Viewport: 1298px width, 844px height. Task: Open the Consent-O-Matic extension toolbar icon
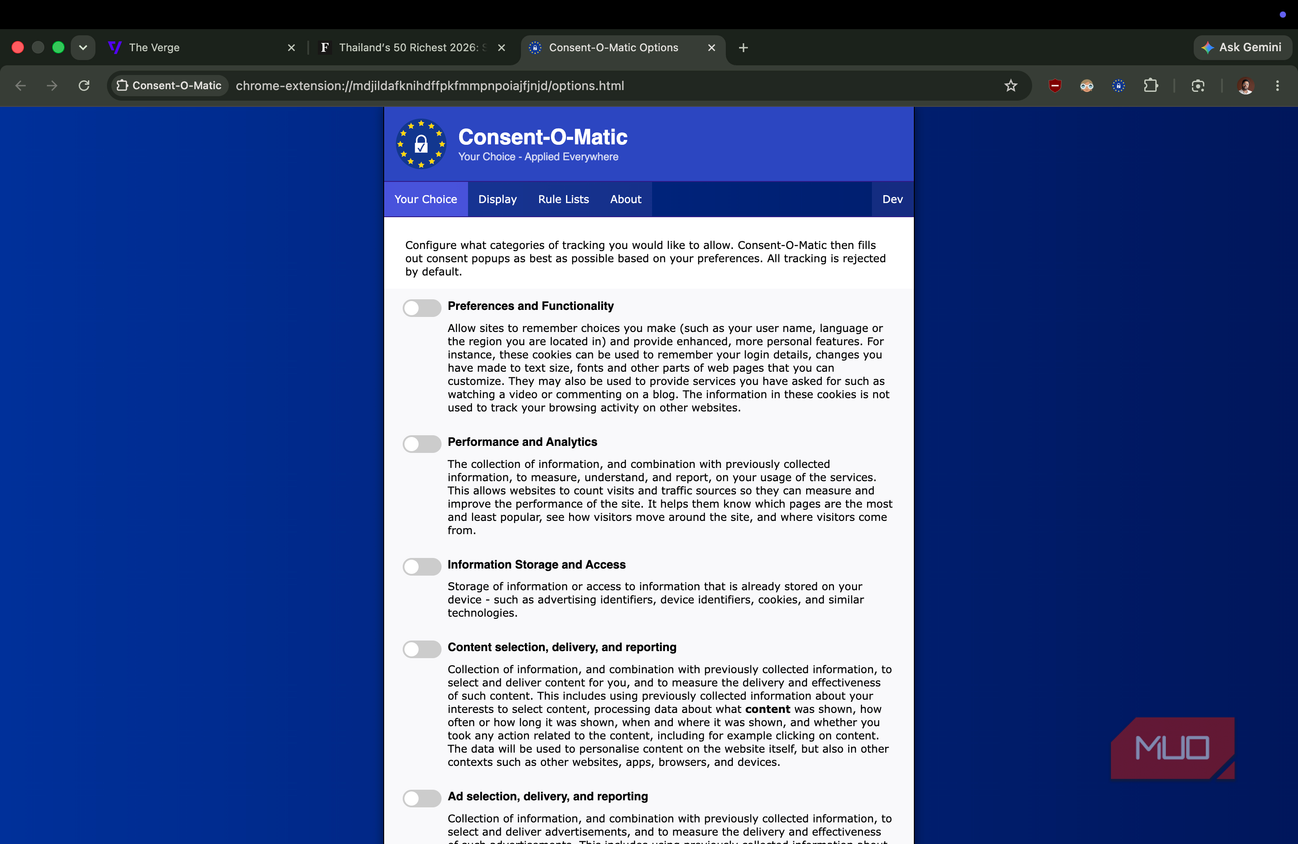point(1119,86)
